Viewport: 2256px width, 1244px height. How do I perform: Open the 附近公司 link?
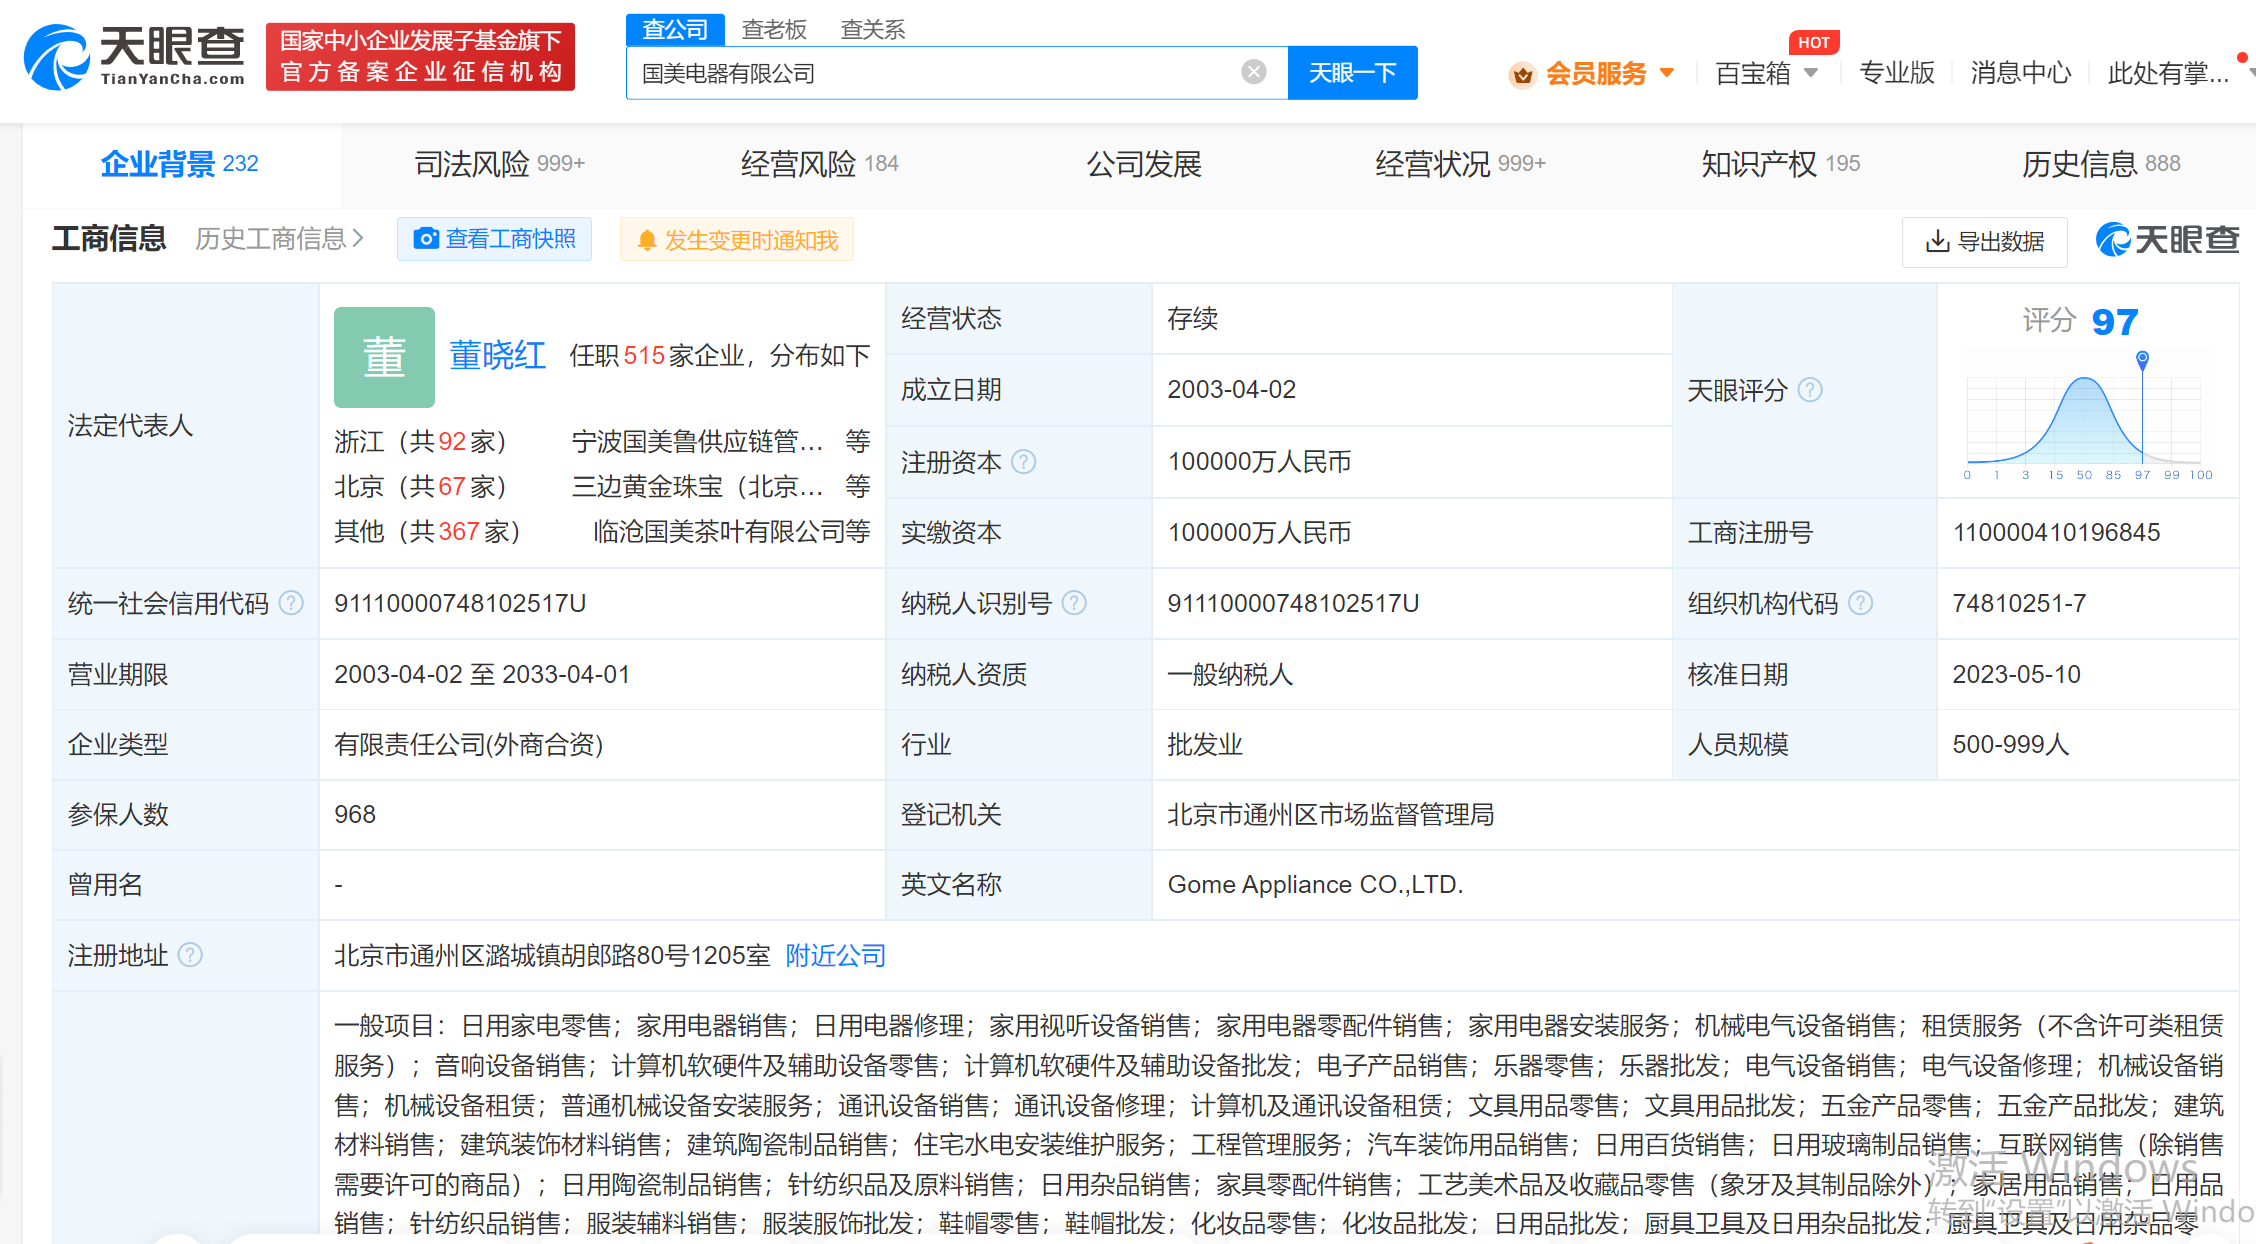click(x=835, y=955)
